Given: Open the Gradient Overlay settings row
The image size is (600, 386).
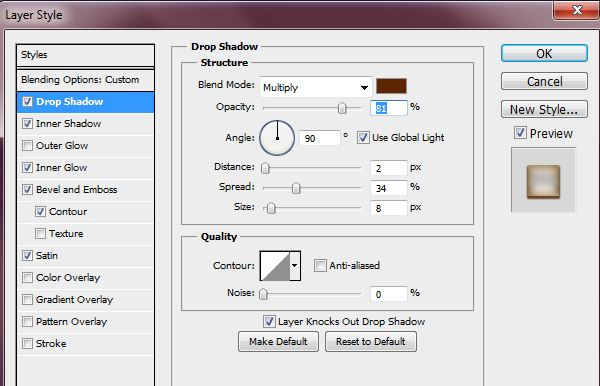Looking at the screenshot, I should 86,300.
